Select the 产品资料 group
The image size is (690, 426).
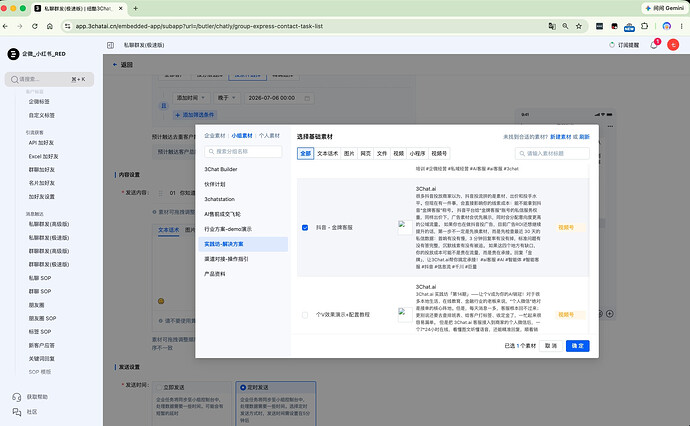coord(243,274)
